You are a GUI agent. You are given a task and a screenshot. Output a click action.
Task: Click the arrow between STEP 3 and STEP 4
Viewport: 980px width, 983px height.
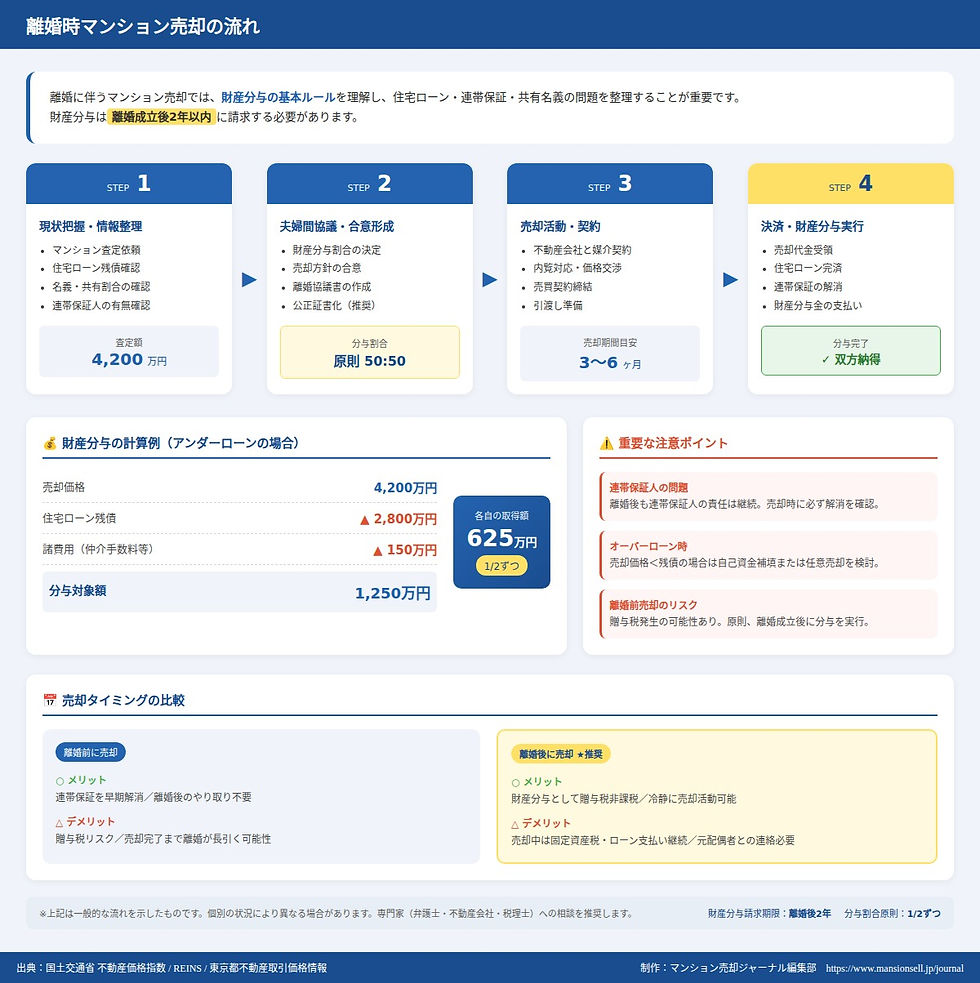(730, 280)
